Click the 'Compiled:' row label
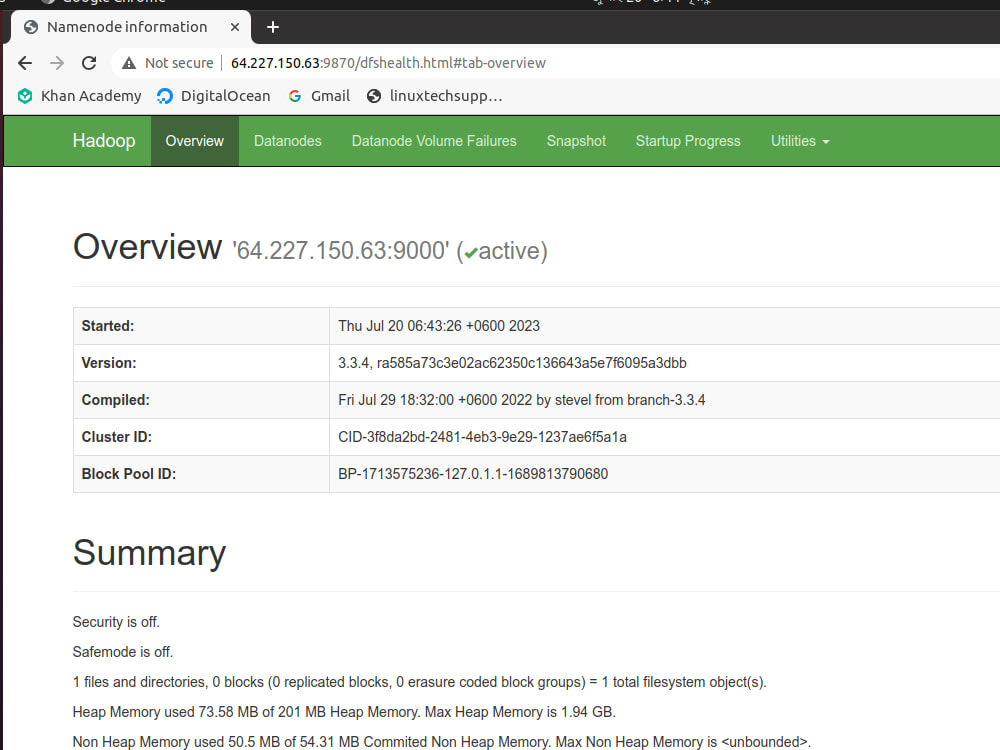Screen dimensions: 1000x750 pos(115,400)
